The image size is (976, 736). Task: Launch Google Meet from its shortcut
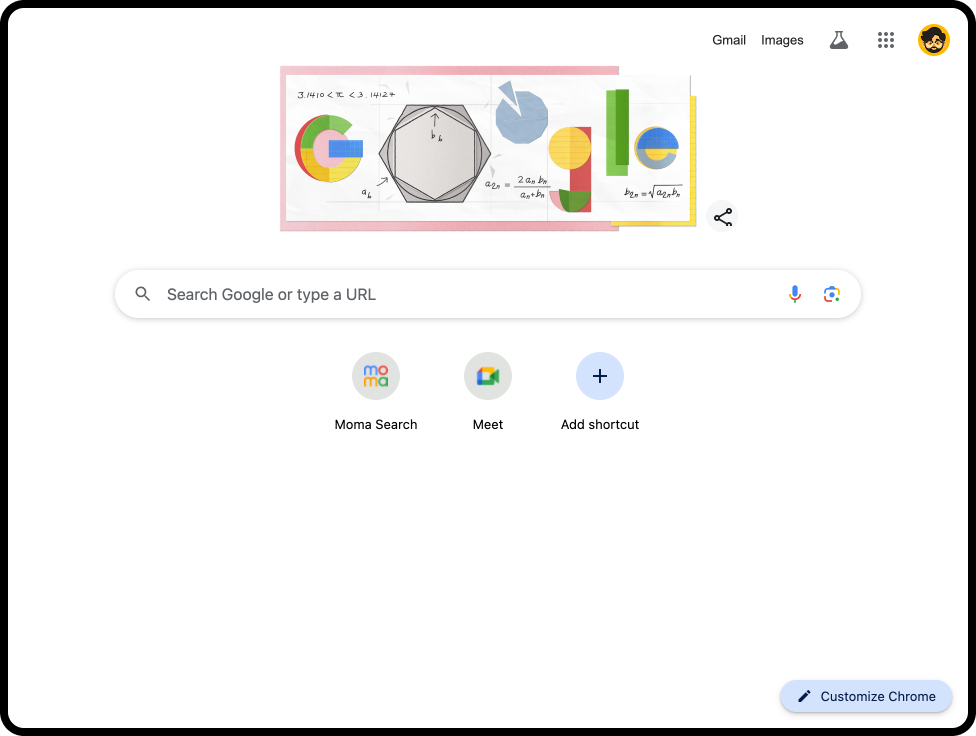(x=488, y=376)
